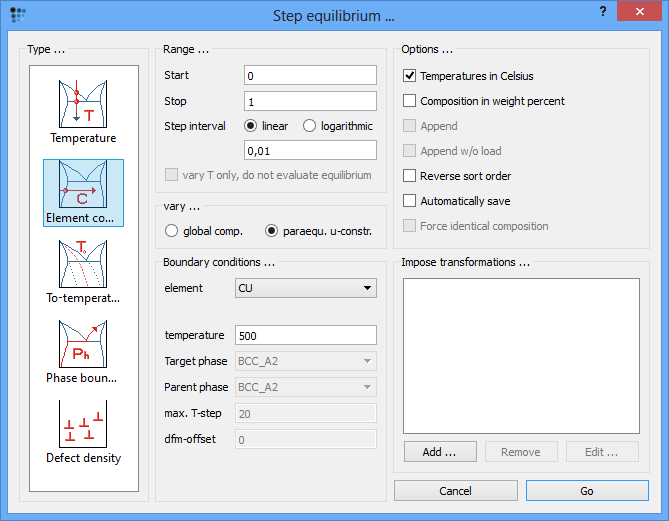Click the Cancel button

coord(455,491)
